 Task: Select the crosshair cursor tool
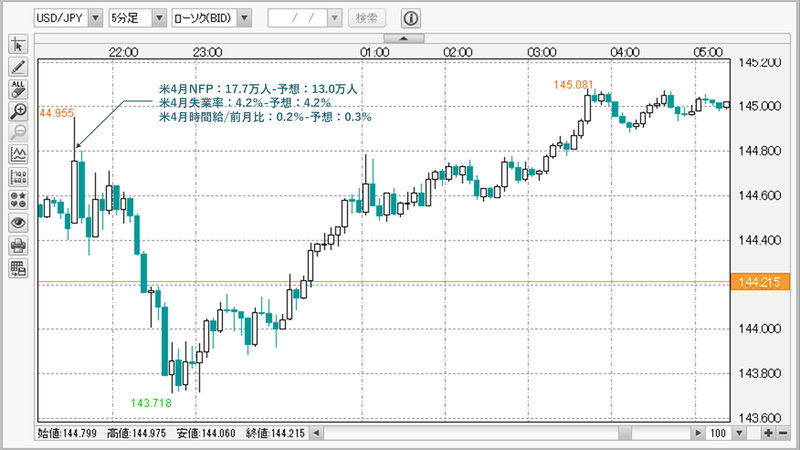18,44
